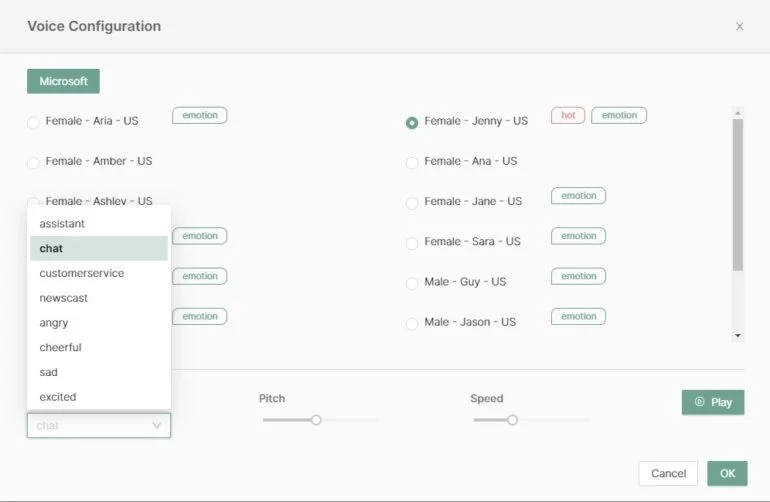Click the Speed slider handle
Image resolution: width=770 pixels, height=502 pixels.
512,420
